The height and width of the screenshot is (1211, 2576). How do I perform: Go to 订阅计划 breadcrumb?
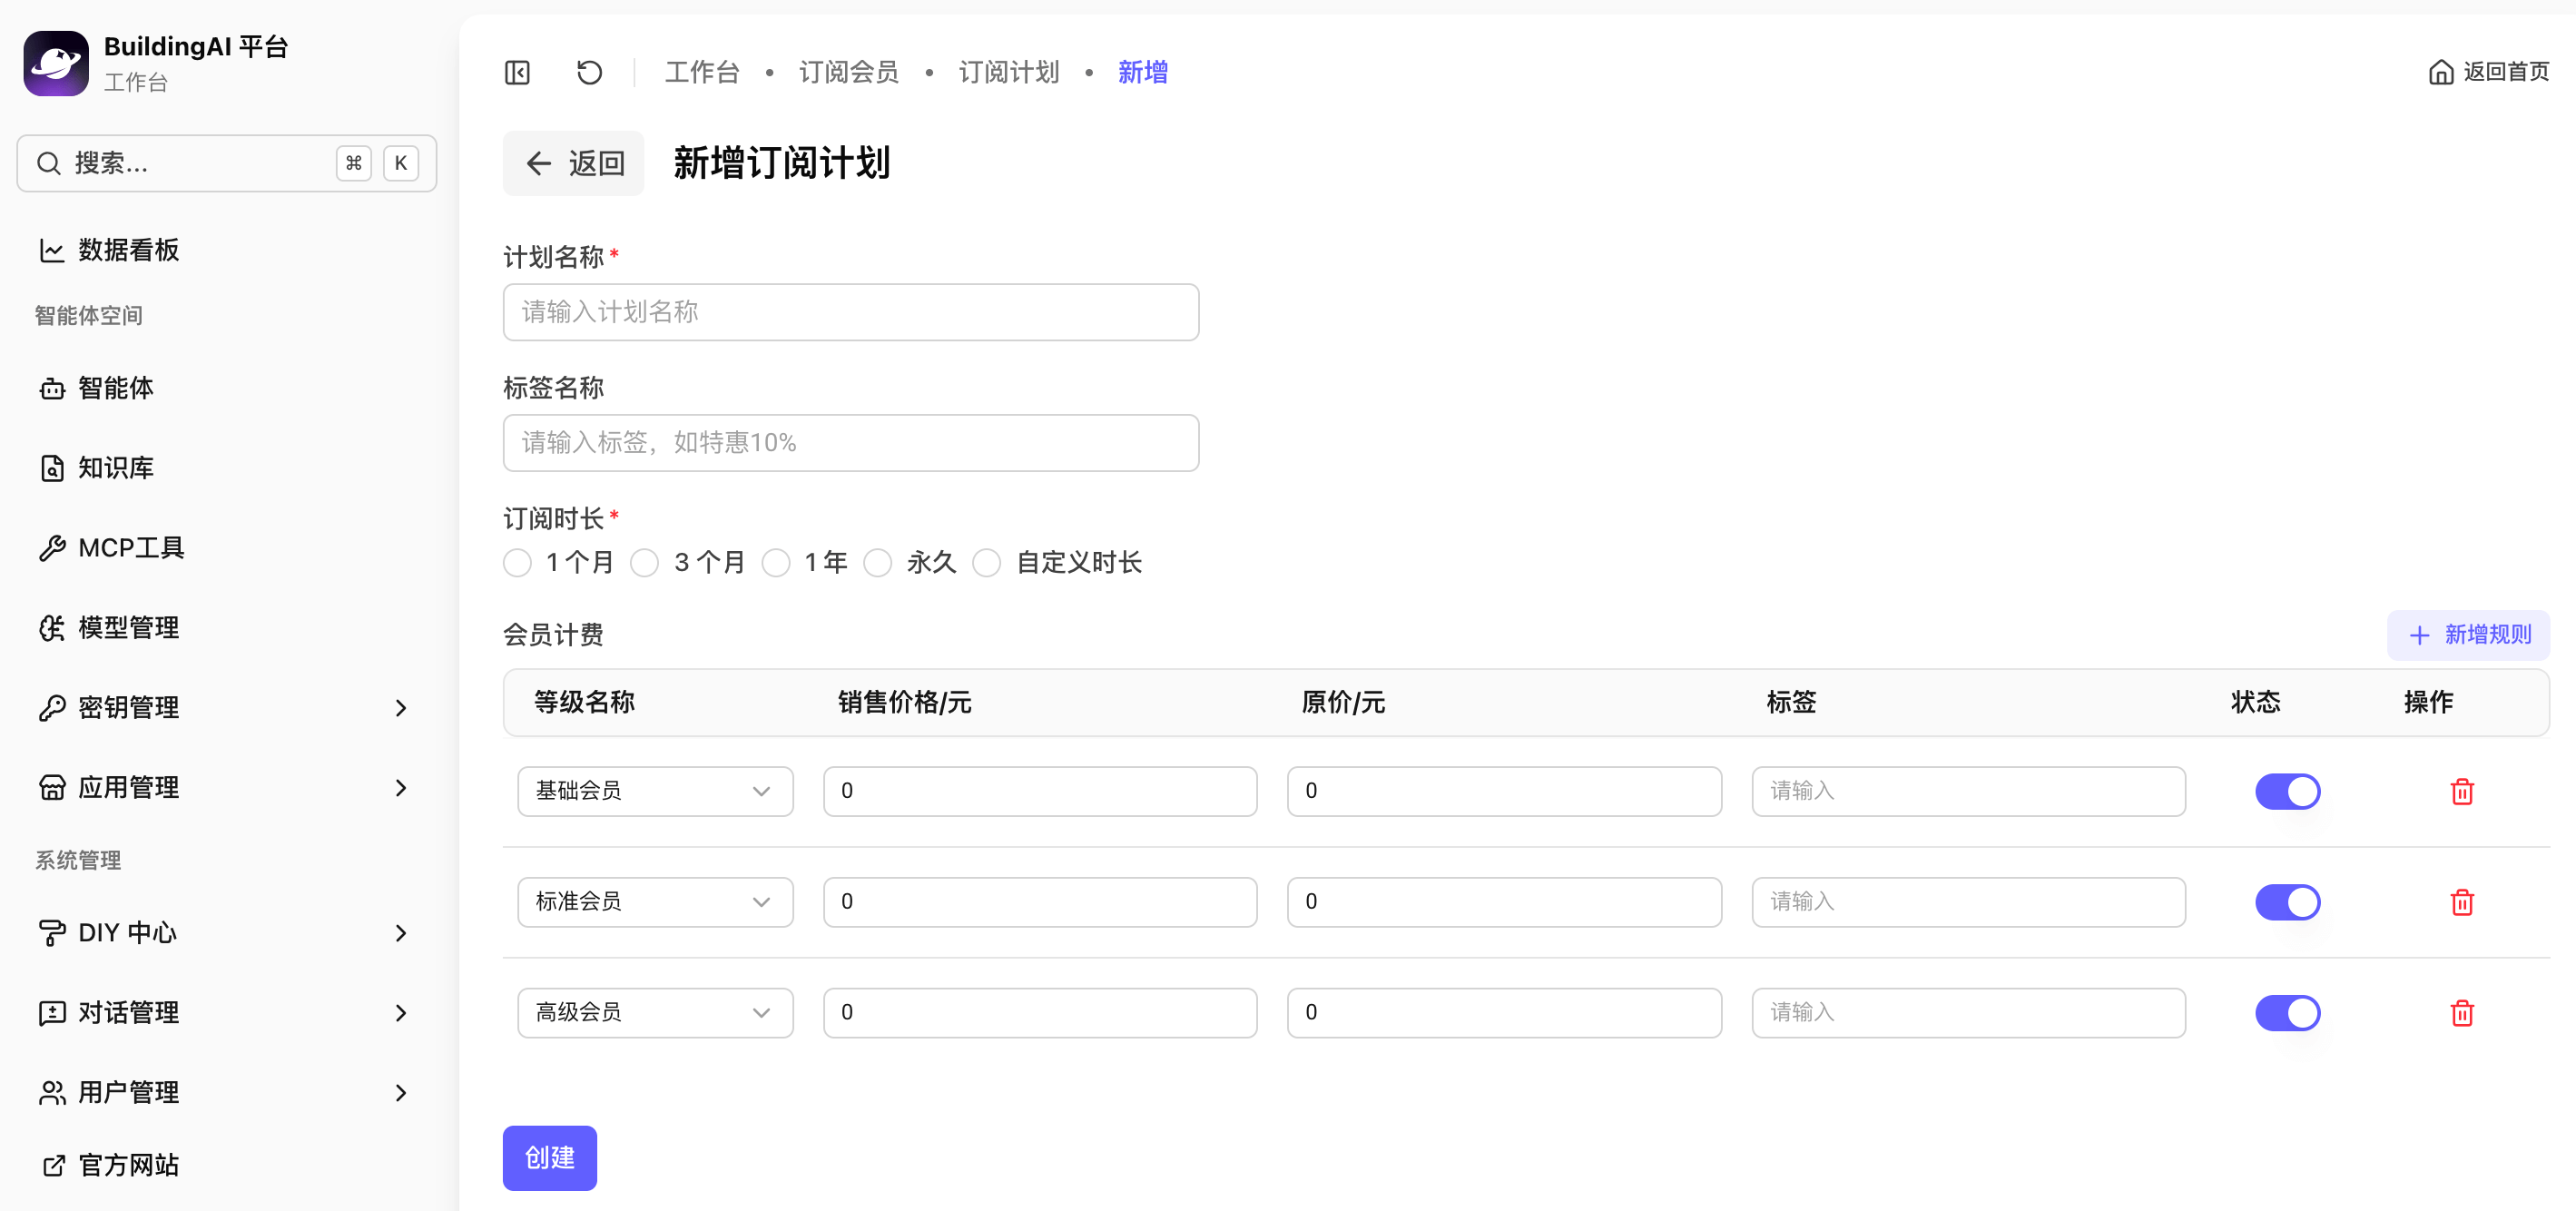click(x=1008, y=72)
